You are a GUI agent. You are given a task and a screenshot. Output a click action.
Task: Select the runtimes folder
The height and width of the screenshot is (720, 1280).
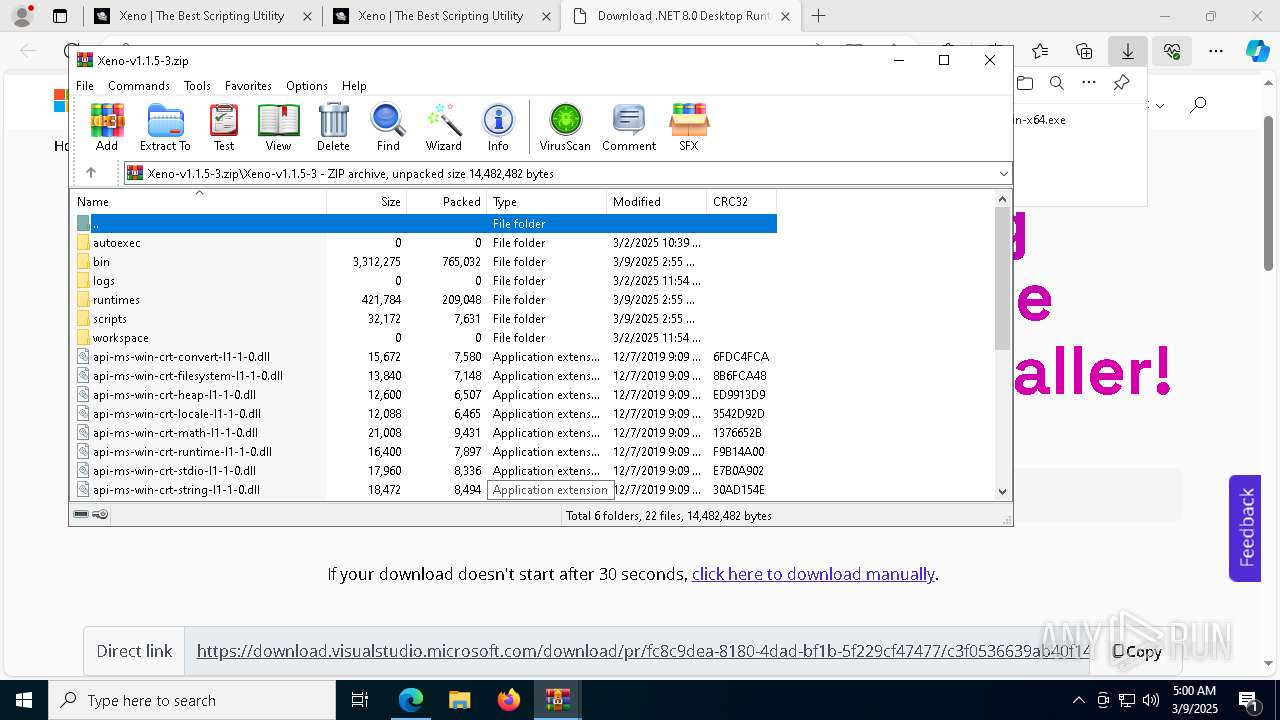click(x=426, y=300)
